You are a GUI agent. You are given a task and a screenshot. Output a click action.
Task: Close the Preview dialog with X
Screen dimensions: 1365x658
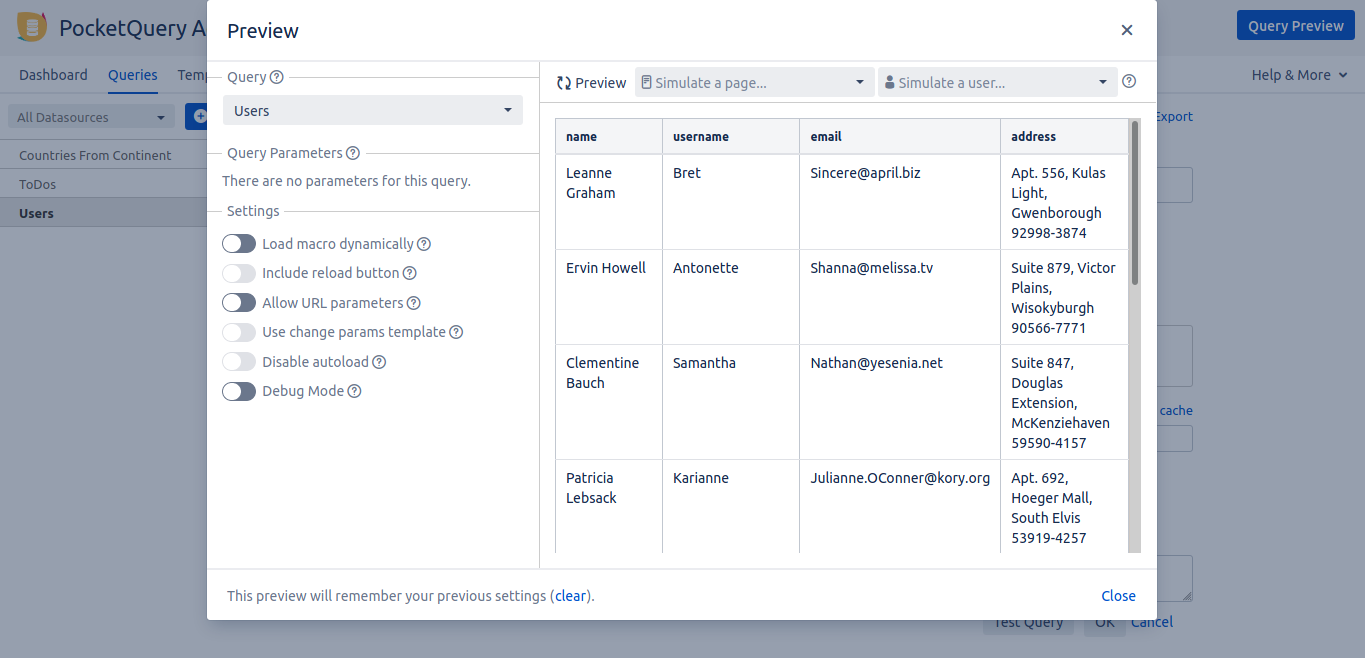click(x=1127, y=30)
